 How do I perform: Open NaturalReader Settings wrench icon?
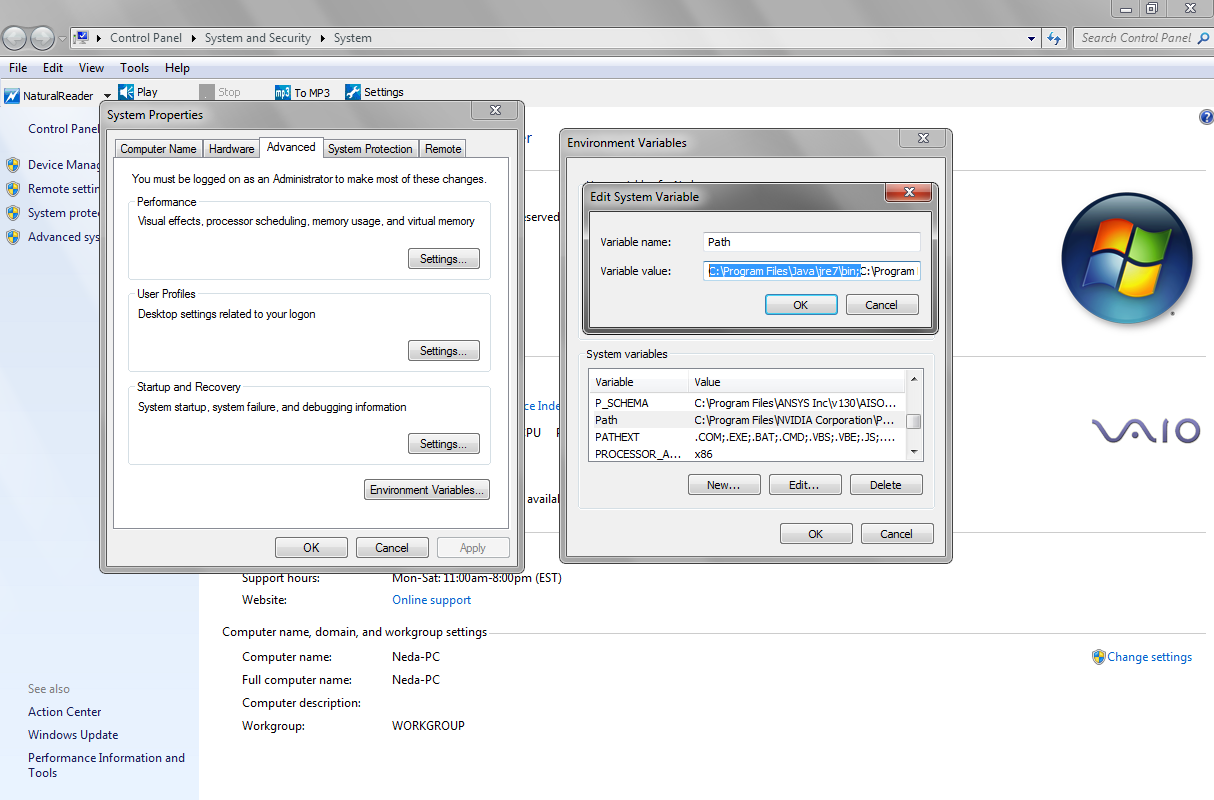pos(353,92)
